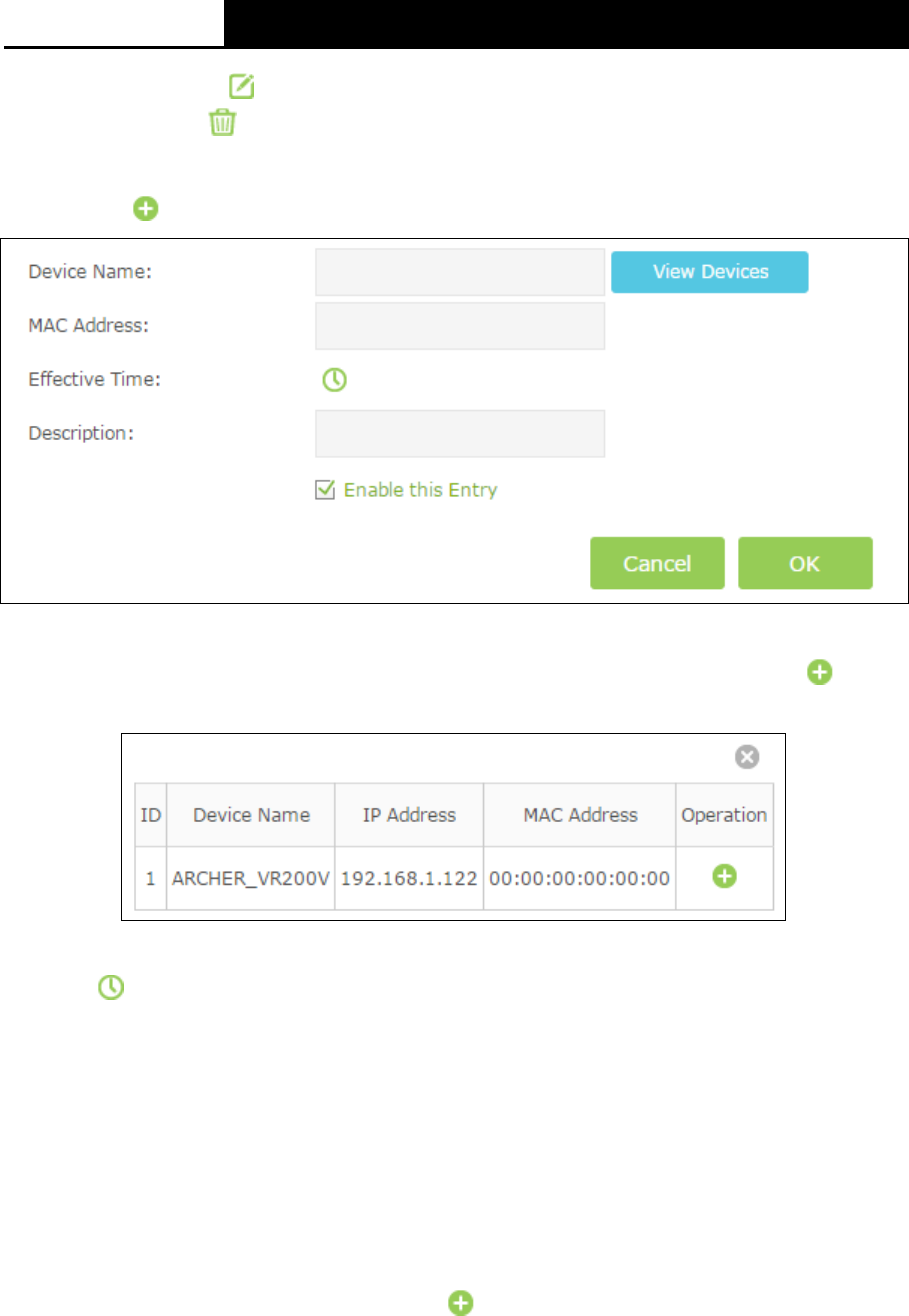Click the Cancel button
Image resolution: width=909 pixels, height=1316 pixels.
point(657,563)
